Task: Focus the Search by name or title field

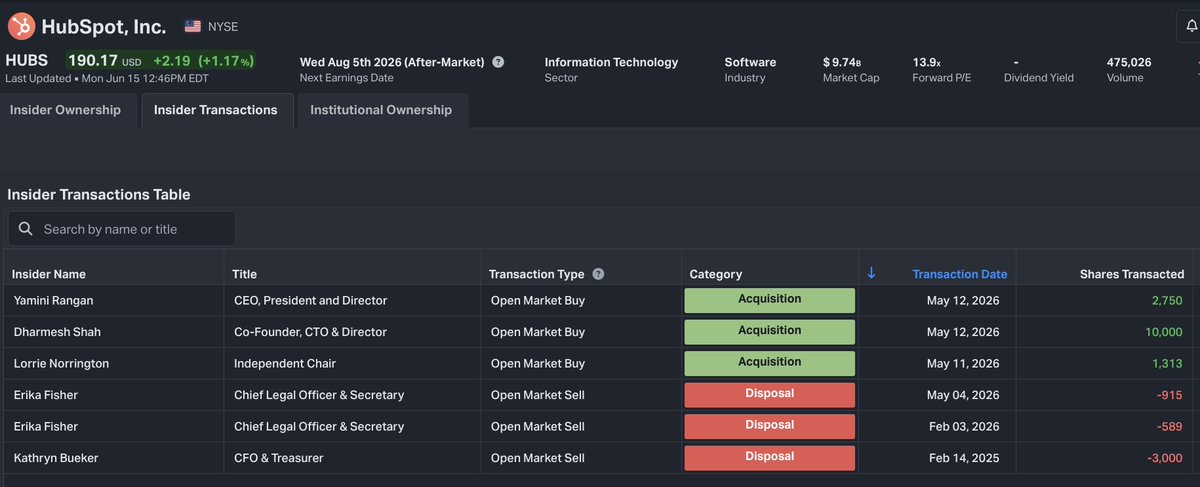Action: (x=122, y=229)
